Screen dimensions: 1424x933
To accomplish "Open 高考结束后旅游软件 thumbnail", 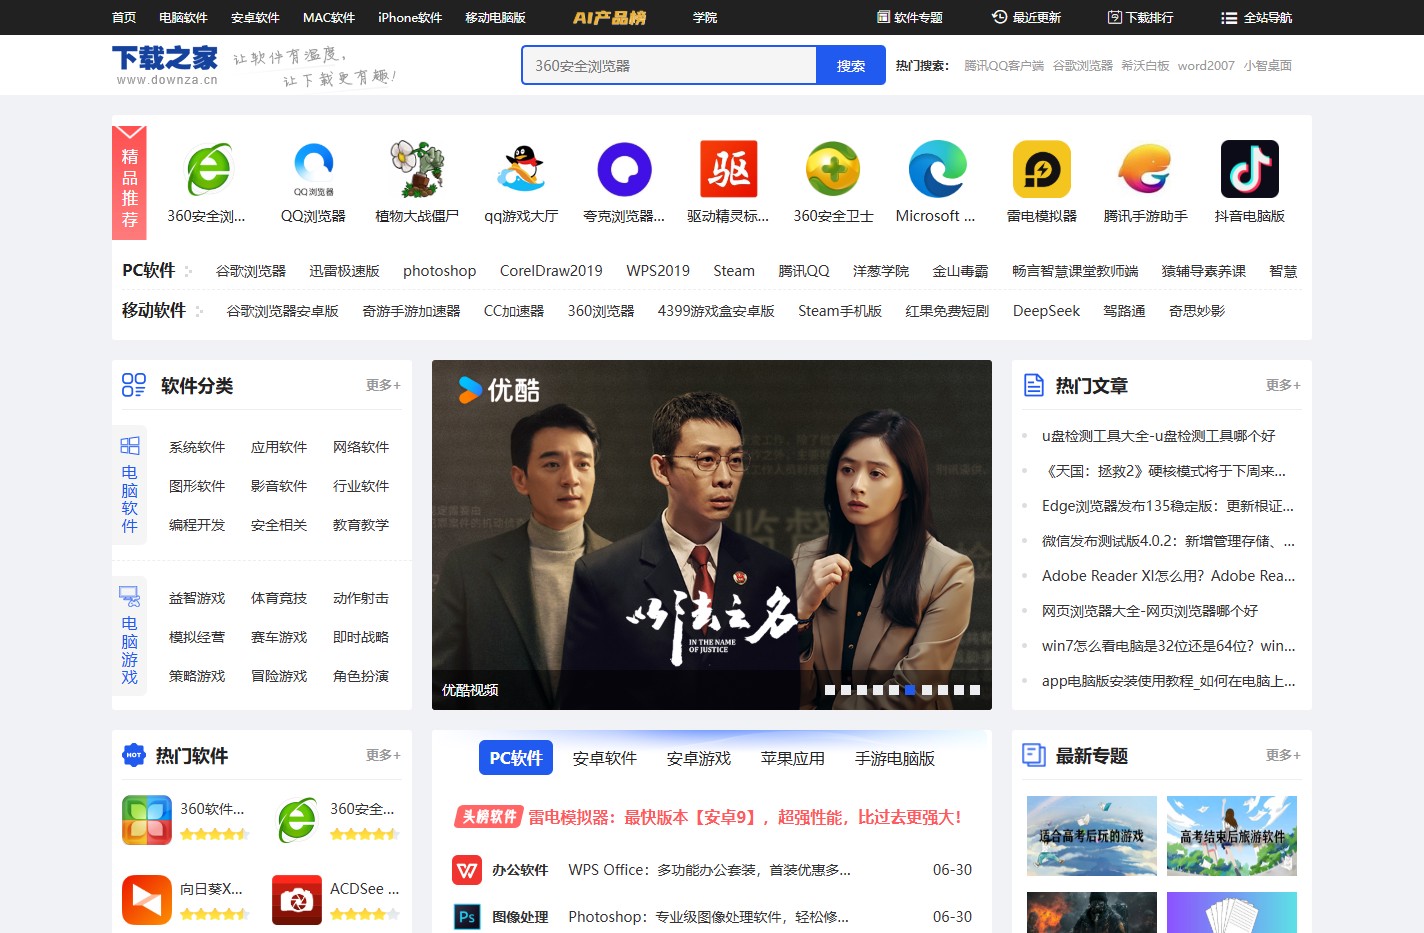I will (x=1232, y=836).
